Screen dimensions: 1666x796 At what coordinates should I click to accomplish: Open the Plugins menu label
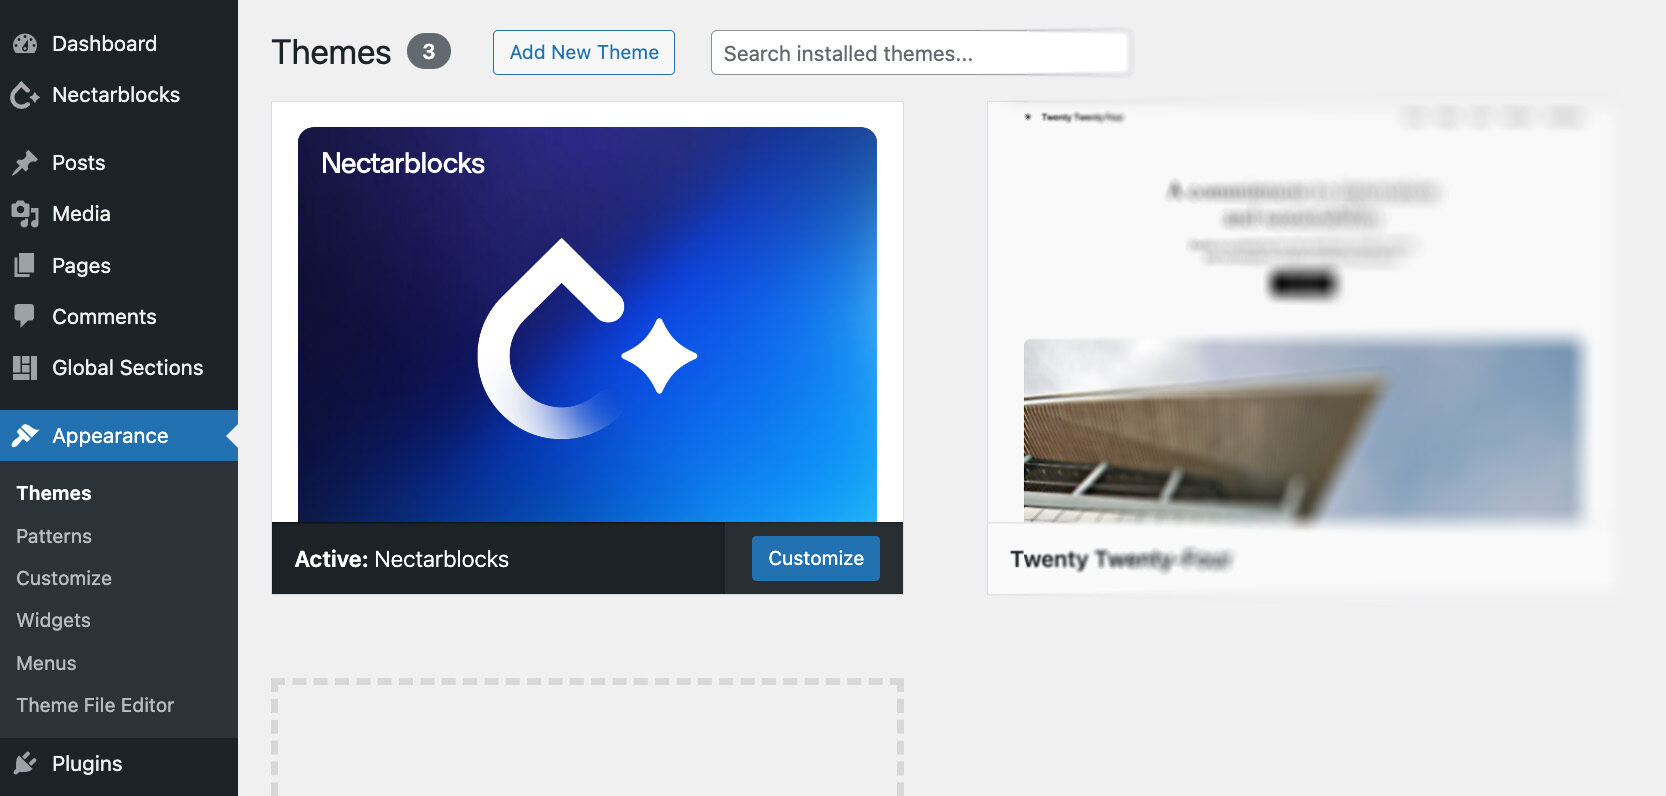coord(87,764)
